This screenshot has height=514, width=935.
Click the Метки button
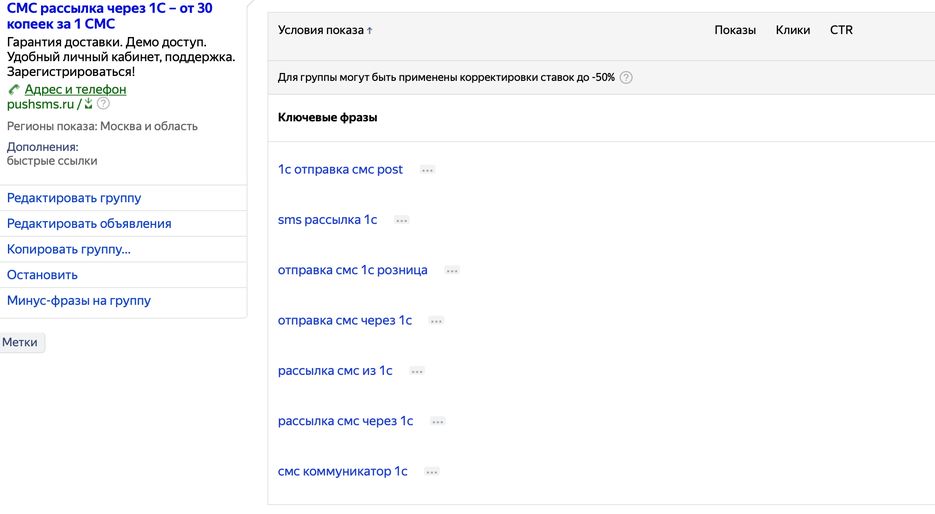tap(20, 342)
